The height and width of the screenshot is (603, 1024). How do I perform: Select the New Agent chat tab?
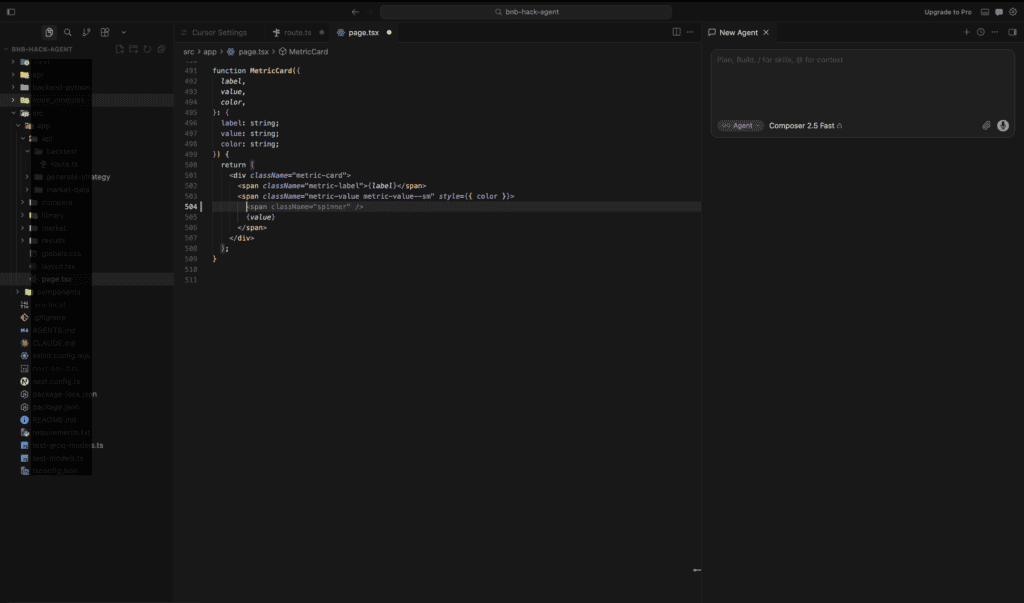tap(739, 32)
